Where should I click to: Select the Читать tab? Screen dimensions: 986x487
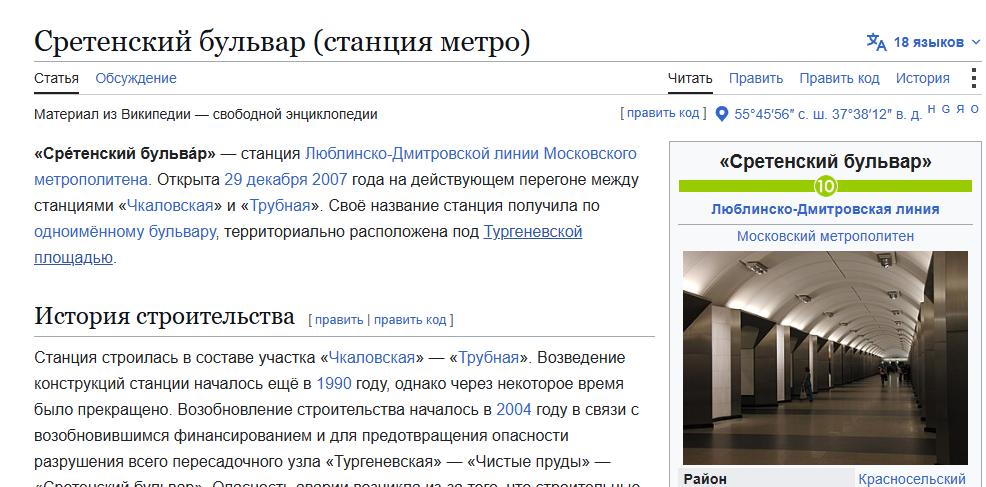(690, 79)
